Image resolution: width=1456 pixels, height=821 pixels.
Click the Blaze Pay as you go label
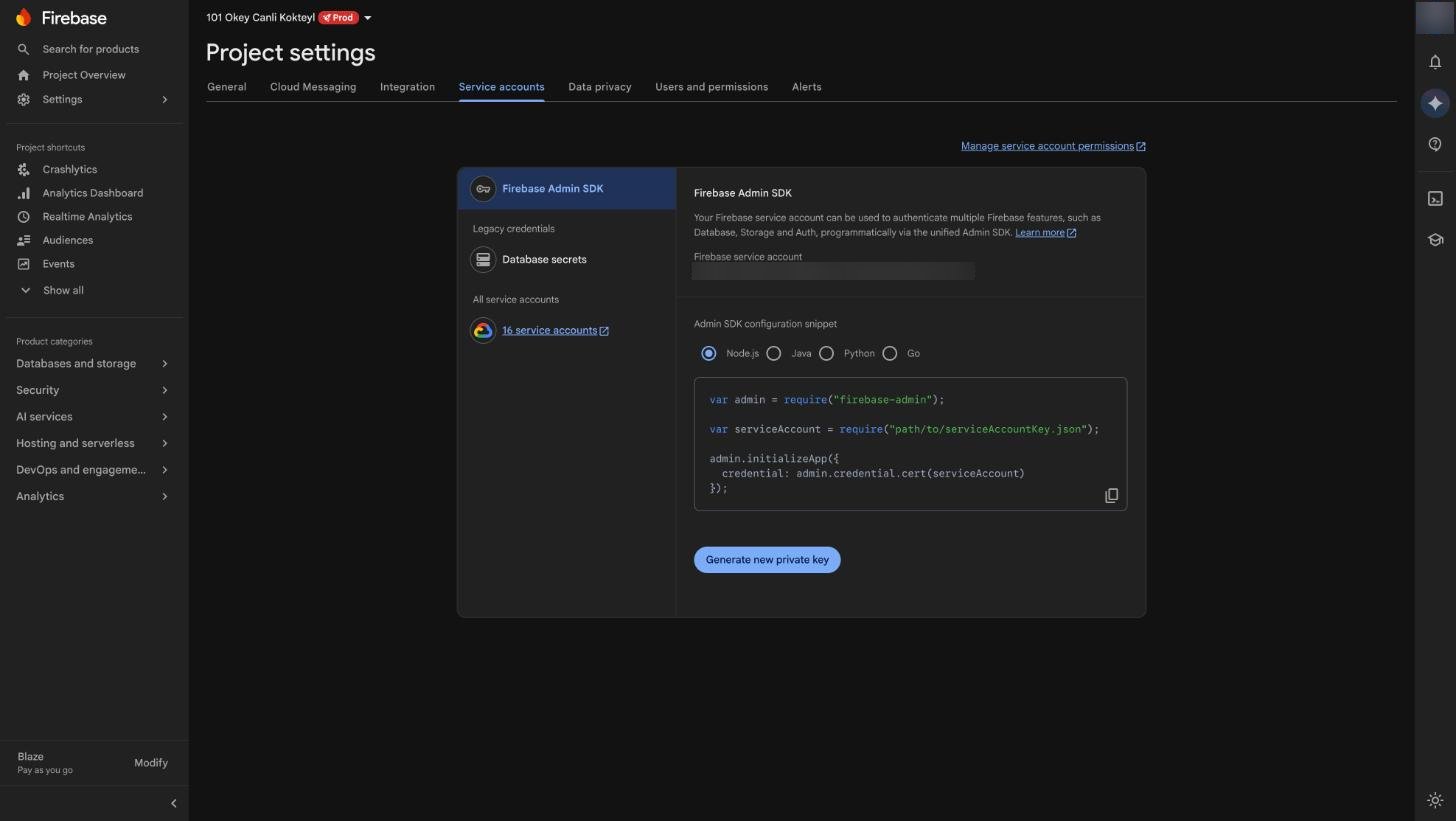click(45, 763)
